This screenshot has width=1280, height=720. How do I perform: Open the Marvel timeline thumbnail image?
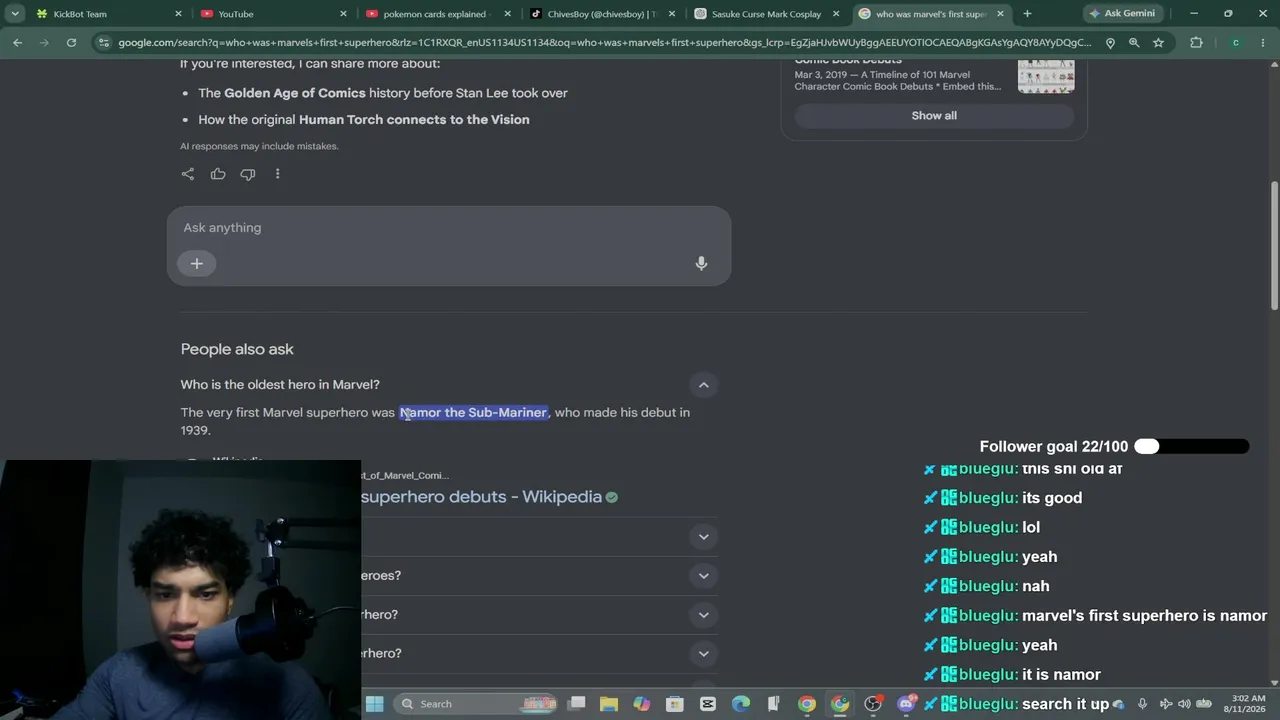pyautogui.click(x=1046, y=77)
